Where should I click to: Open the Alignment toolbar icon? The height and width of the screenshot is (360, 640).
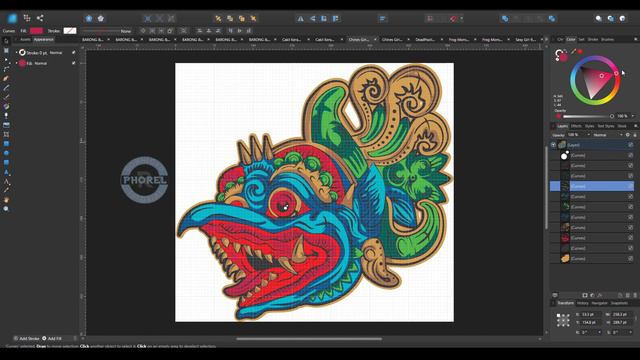(x=383, y=18)
